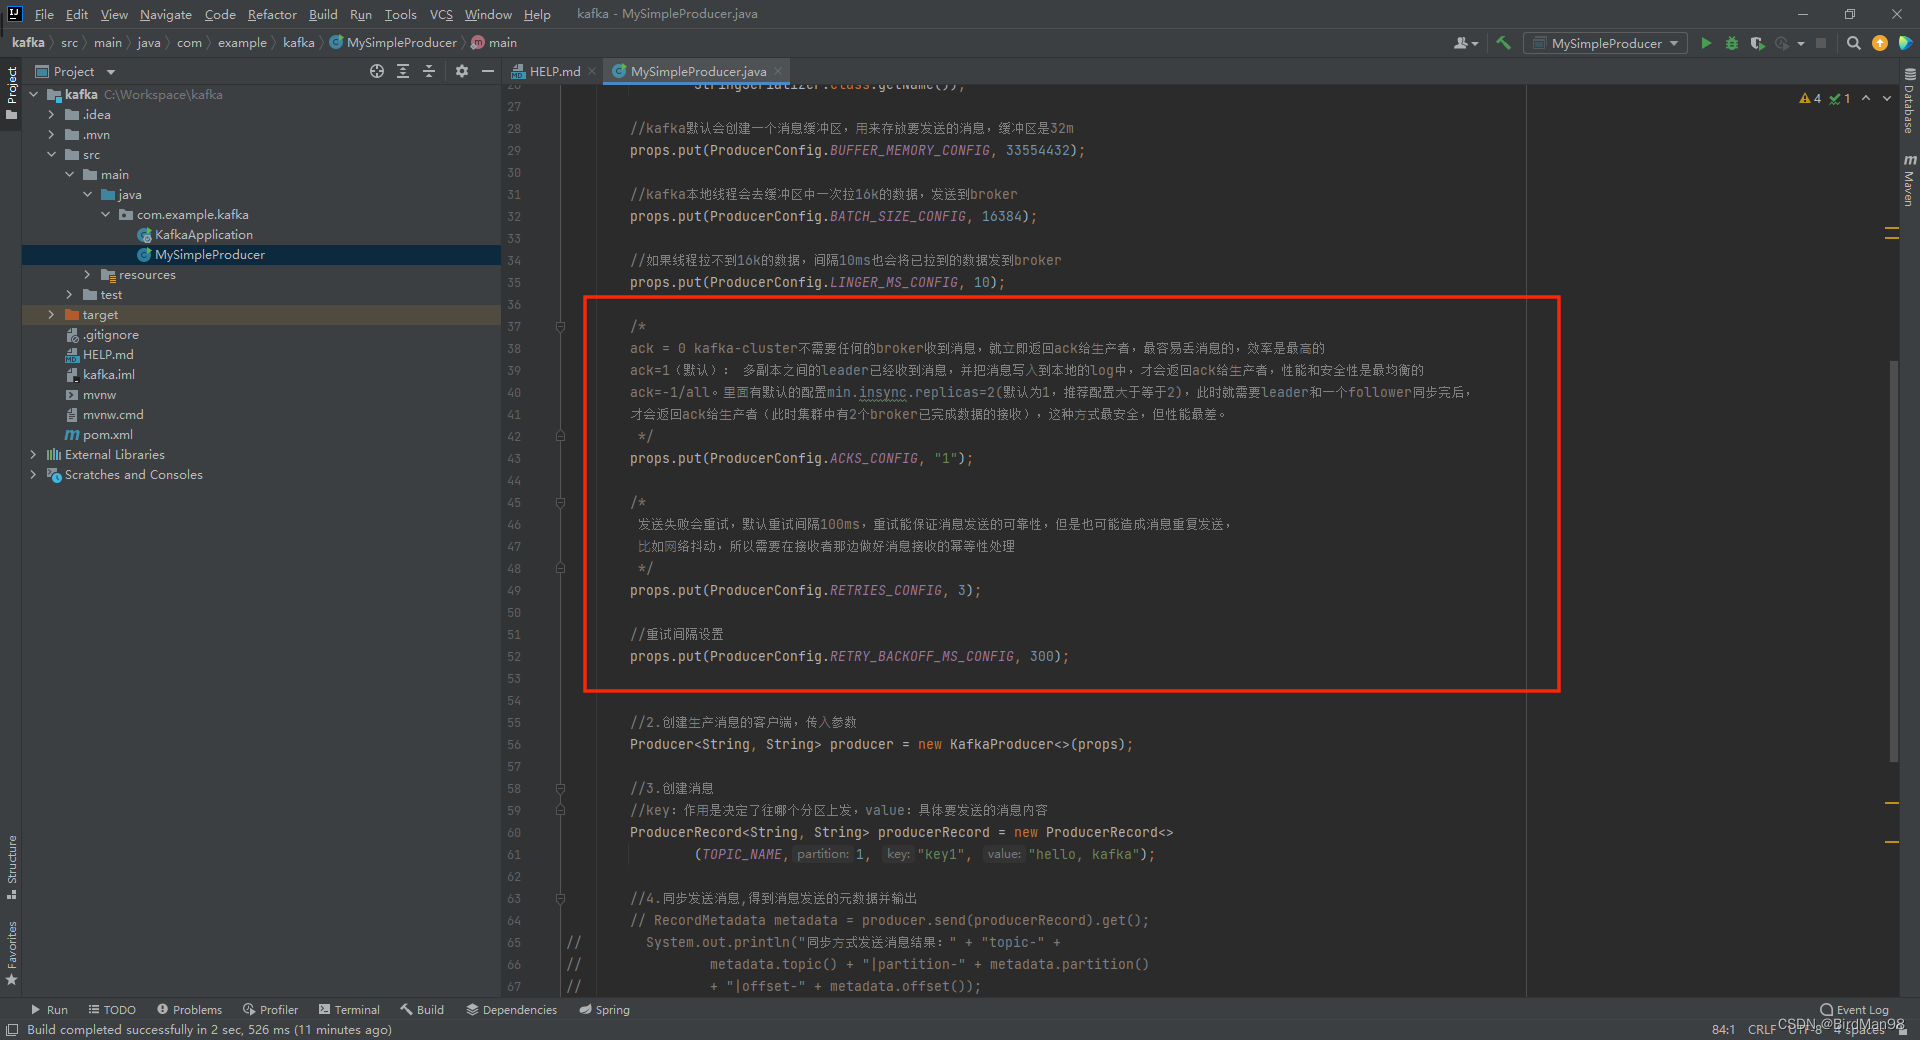Screen dimensions: 1921x1040
Task: Expand Scratches and Consoles node
Action: [33, 475]
